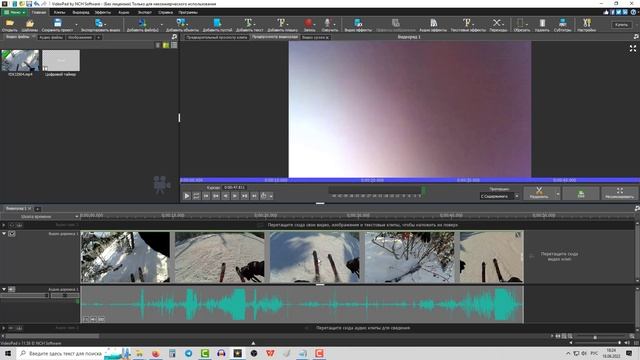Screen dimensions: 640x360
Task: Open the timeline mode dropdown
Action: coord(40,216)
